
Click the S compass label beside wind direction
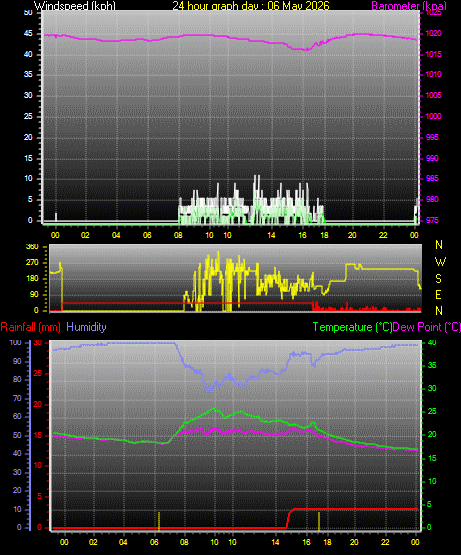click(x=438, y=279)
